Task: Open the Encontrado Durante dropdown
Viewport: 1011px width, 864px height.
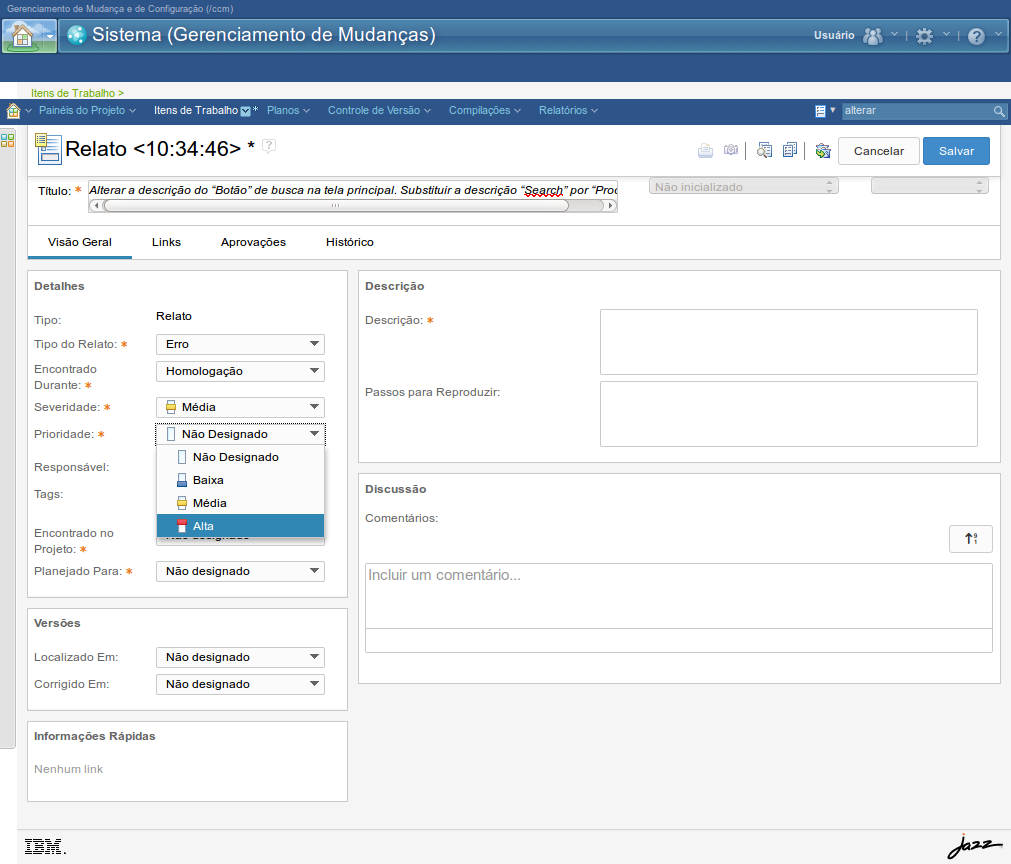Action: point(240,371)
